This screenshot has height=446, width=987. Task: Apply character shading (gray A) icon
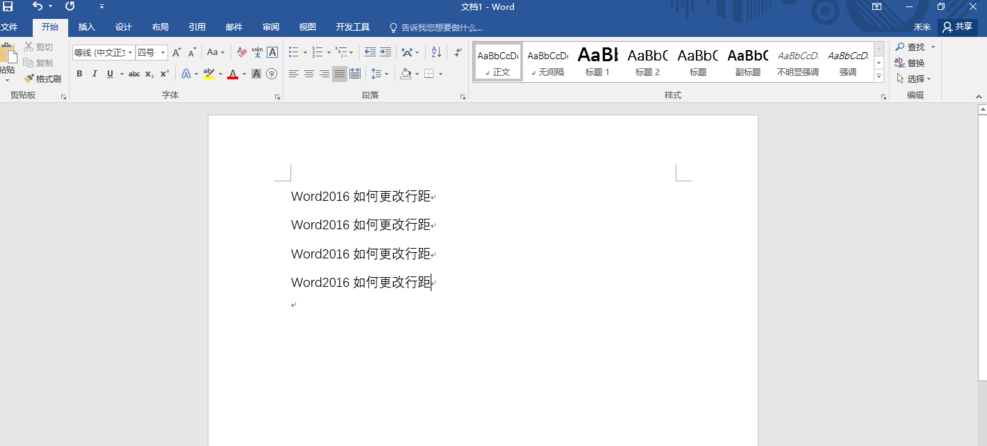click(256, 74)
